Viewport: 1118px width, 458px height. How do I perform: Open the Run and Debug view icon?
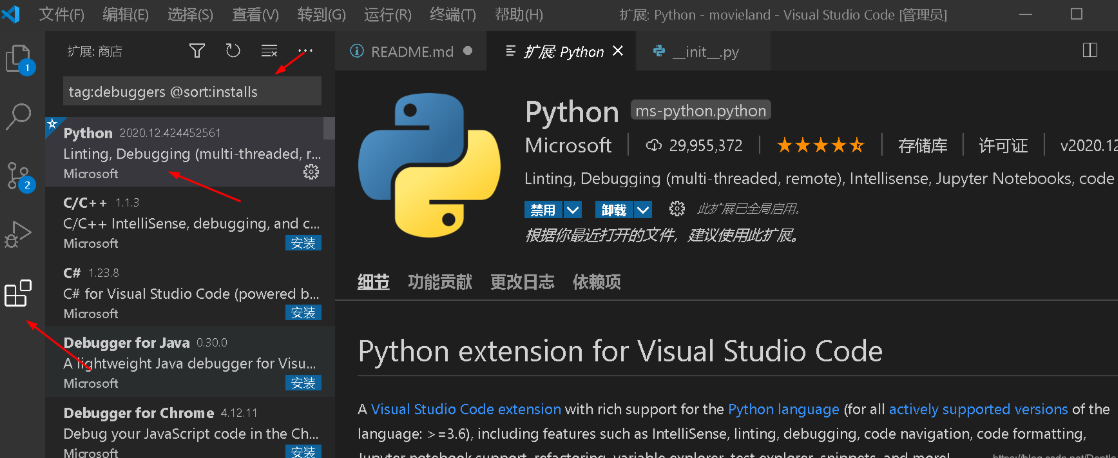point(19,233)
